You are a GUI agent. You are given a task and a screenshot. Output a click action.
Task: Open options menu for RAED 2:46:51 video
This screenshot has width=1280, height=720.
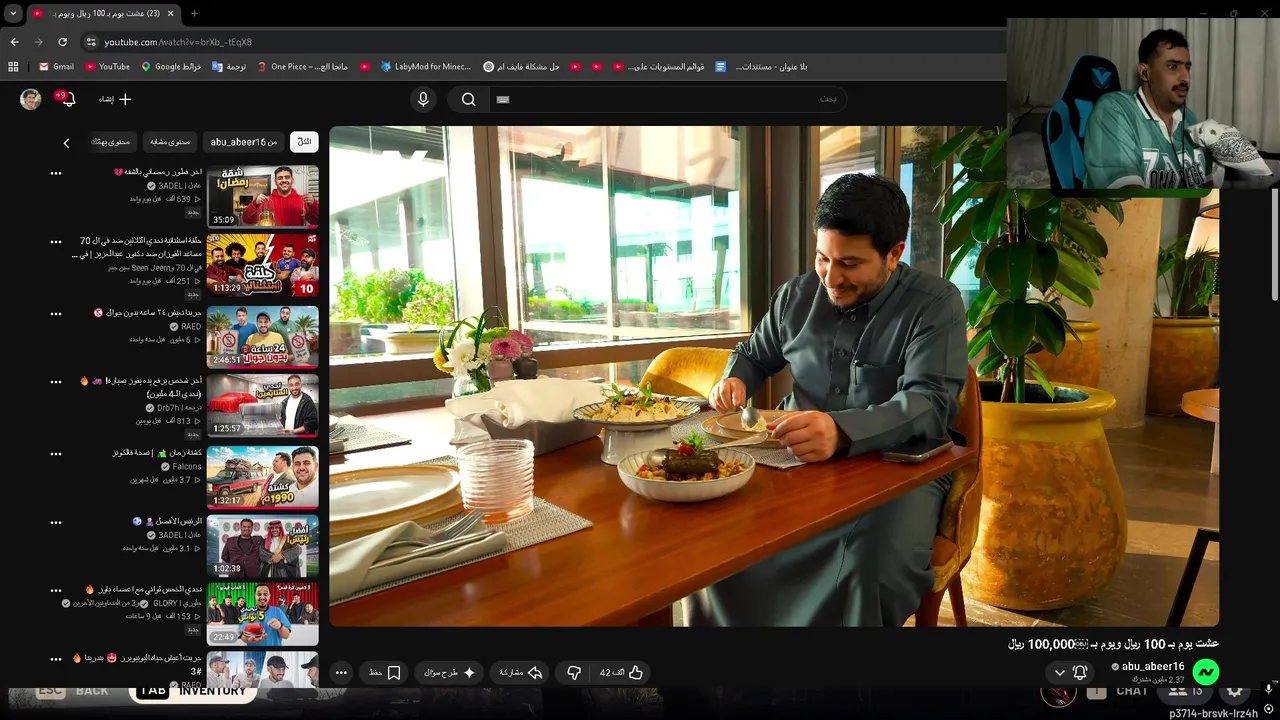point(56,313)
